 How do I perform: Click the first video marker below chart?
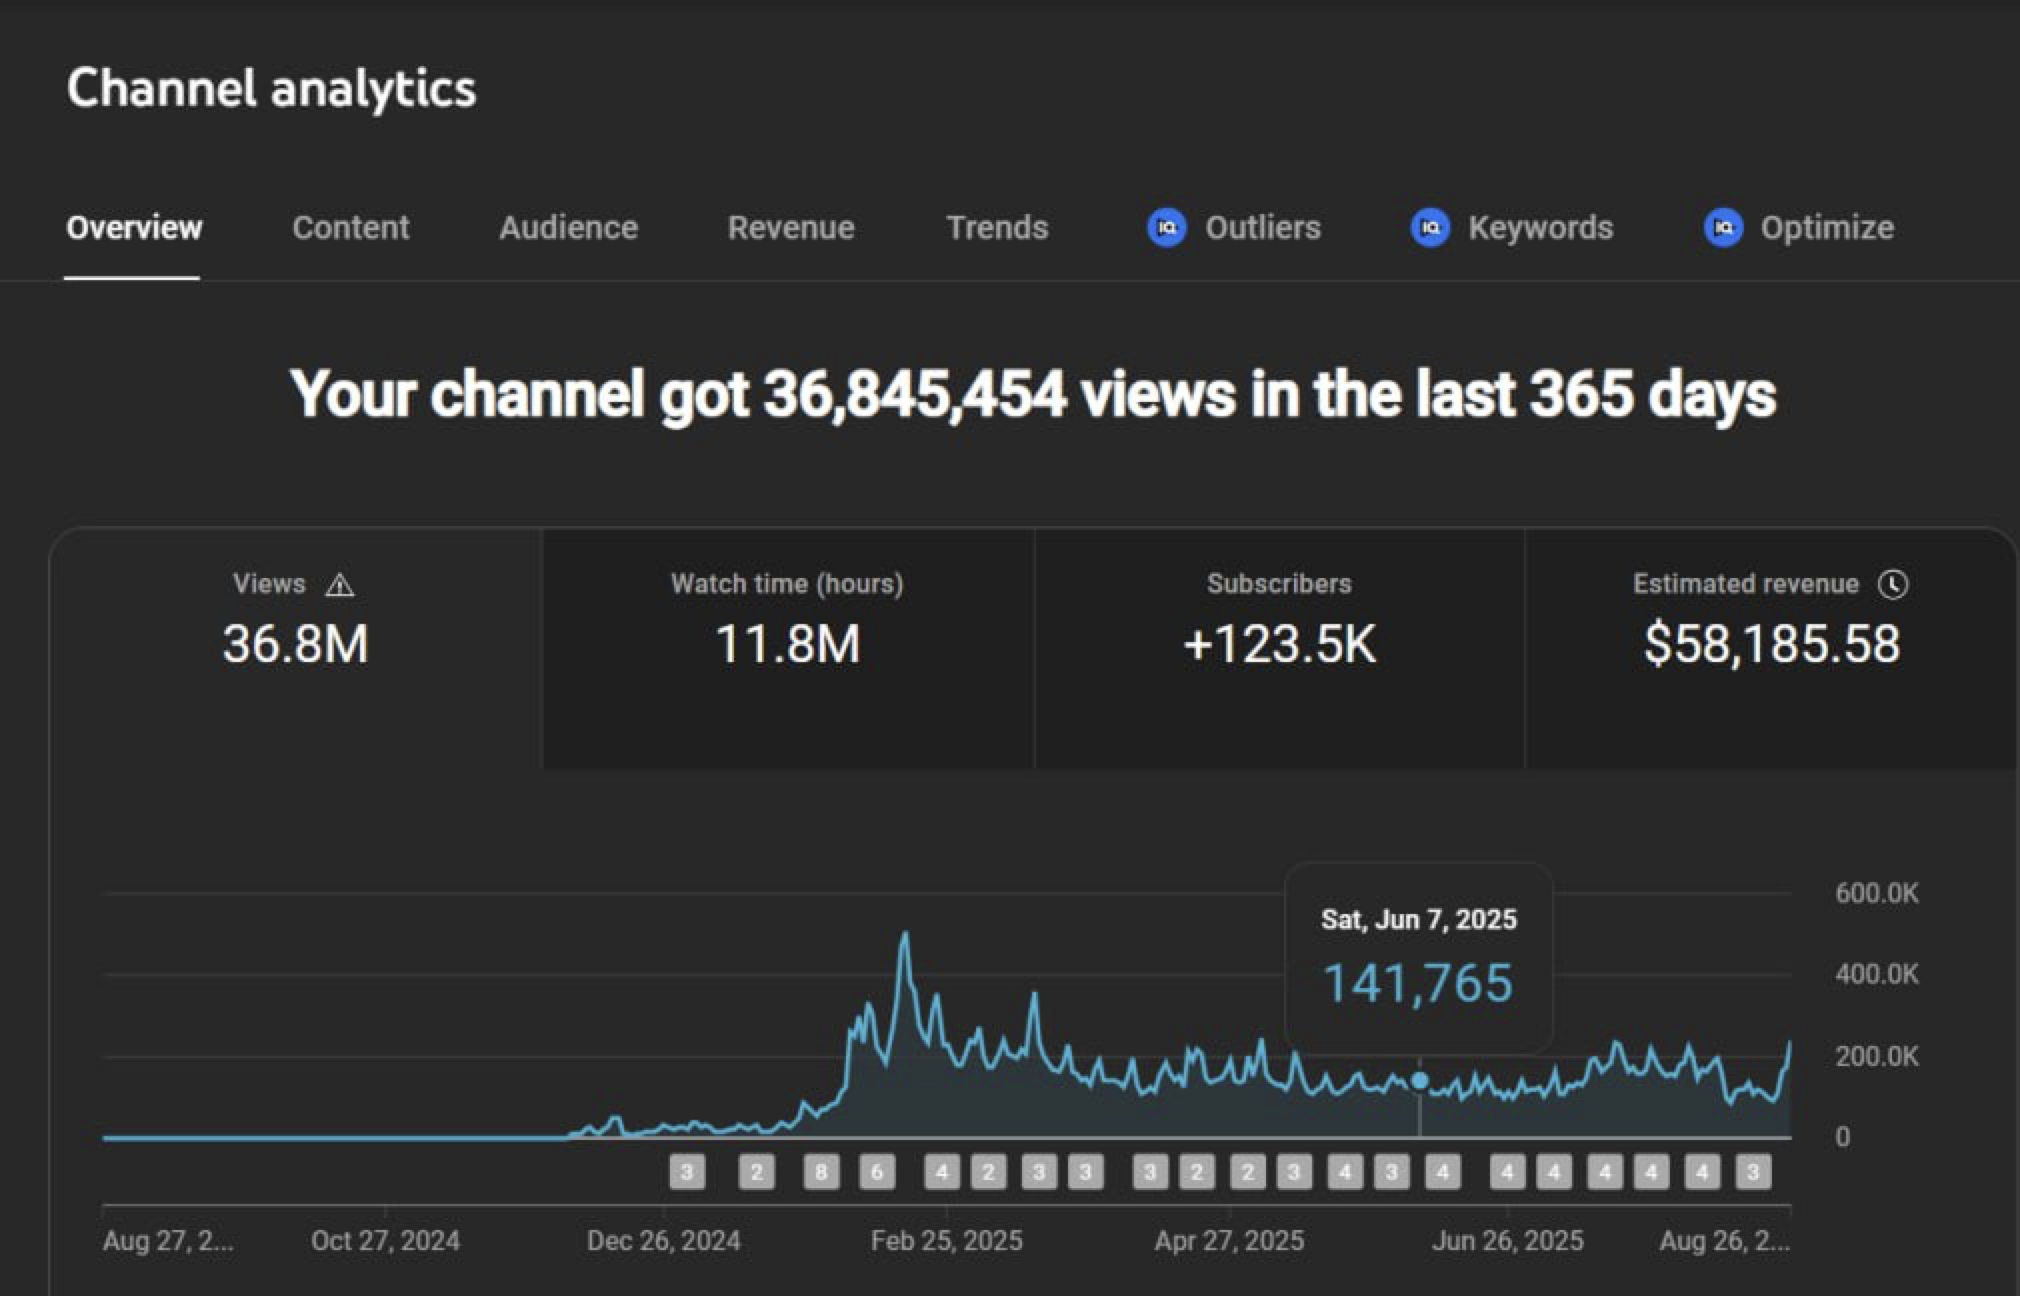tap(687, 1172)
